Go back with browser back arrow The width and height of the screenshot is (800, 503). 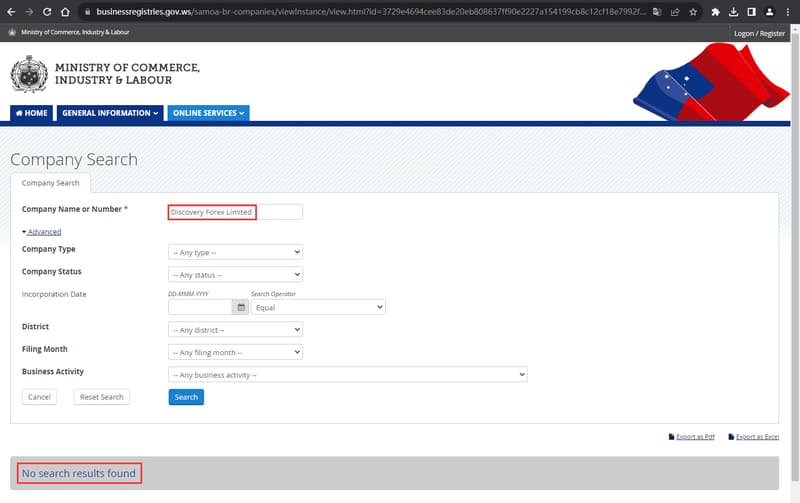(x=11, y=12)
